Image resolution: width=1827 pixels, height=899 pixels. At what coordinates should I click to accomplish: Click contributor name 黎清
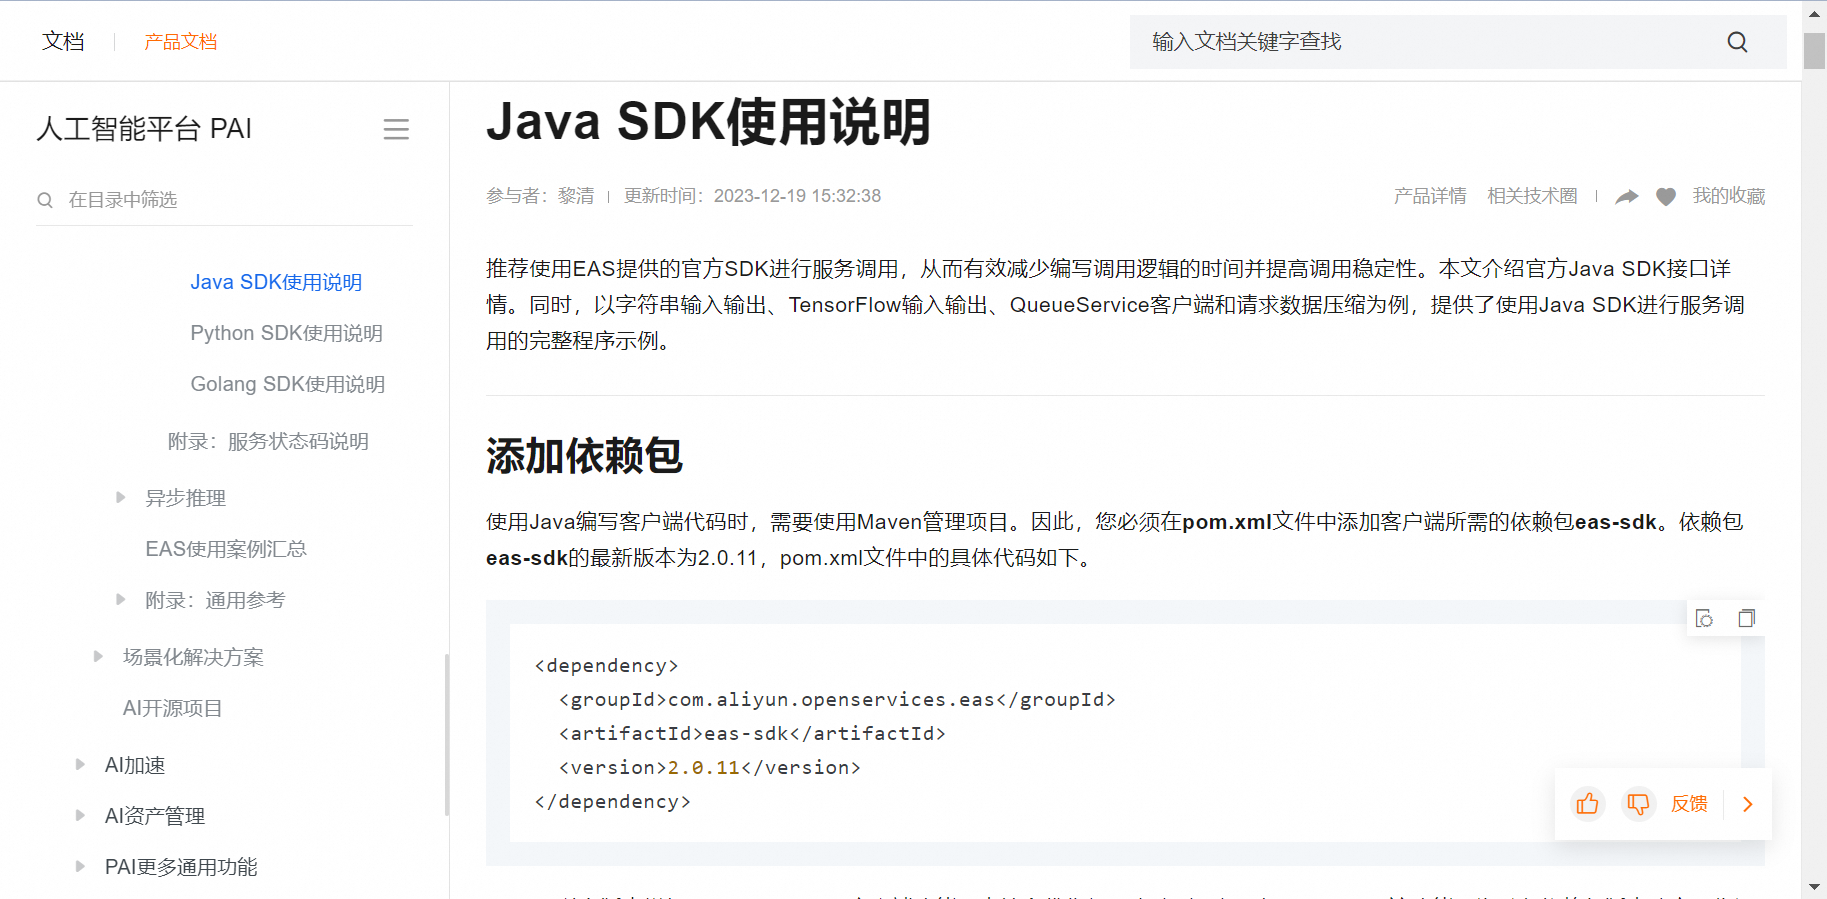[576, 196]
